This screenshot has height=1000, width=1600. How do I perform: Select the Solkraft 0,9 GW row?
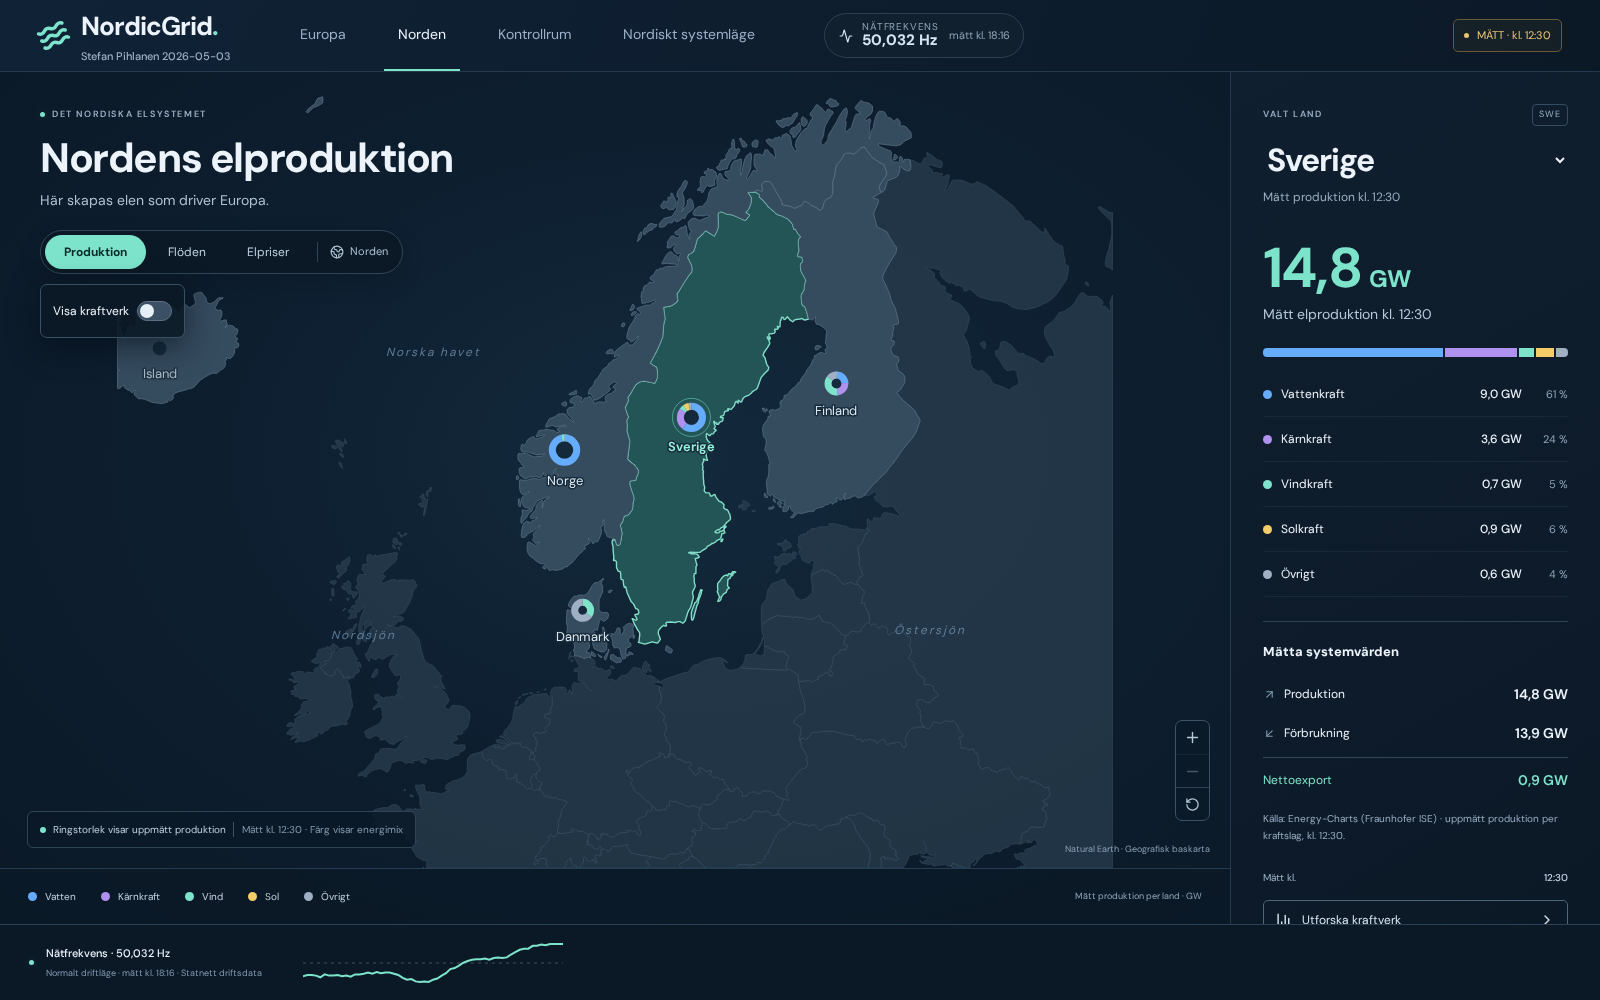point(1415,529)
